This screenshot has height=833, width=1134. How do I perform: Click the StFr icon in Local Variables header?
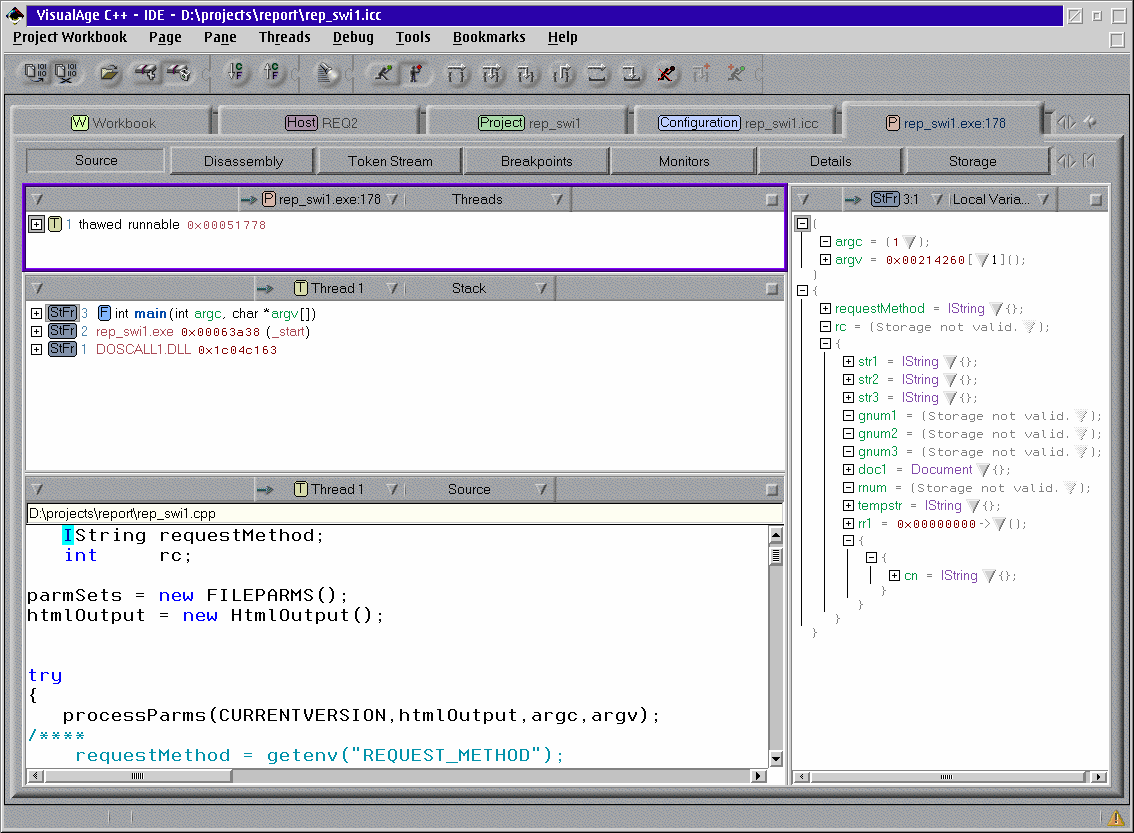pyautogui.click(x=885, y=199)
